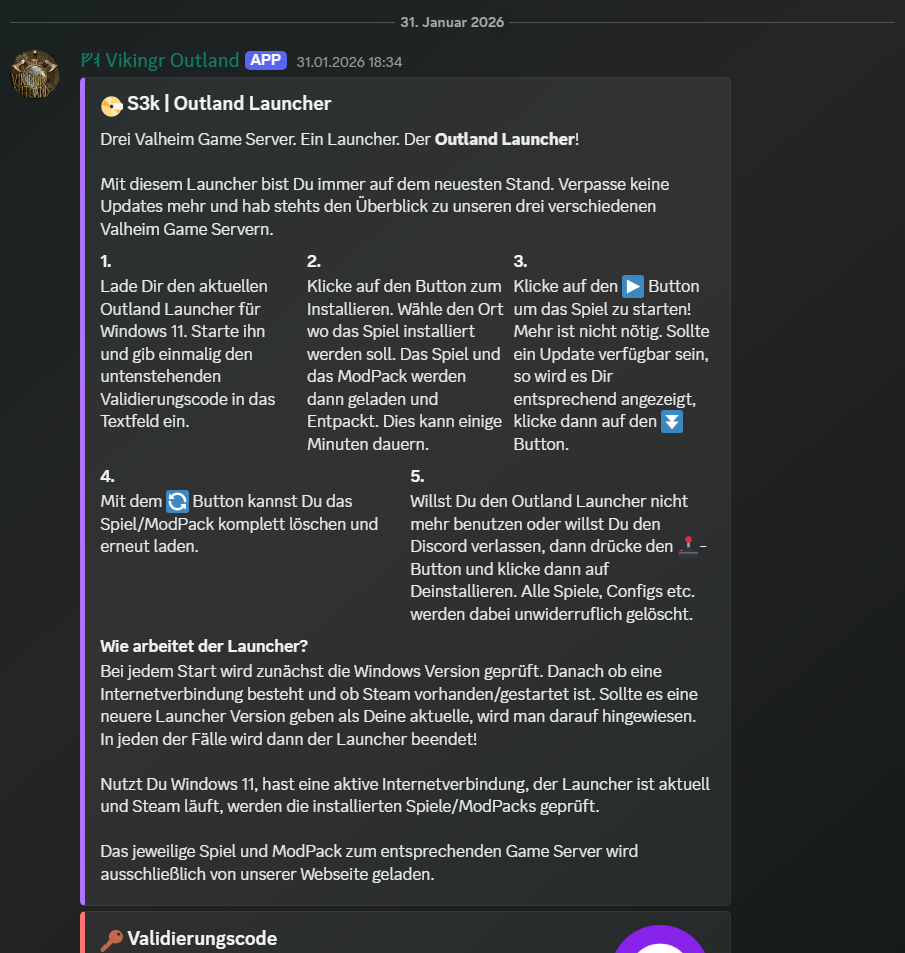Click the step 1 heading number
Image resolution: width=905 pixels, height=953 pixels.
pyautogui.click(x=106, y=261)
